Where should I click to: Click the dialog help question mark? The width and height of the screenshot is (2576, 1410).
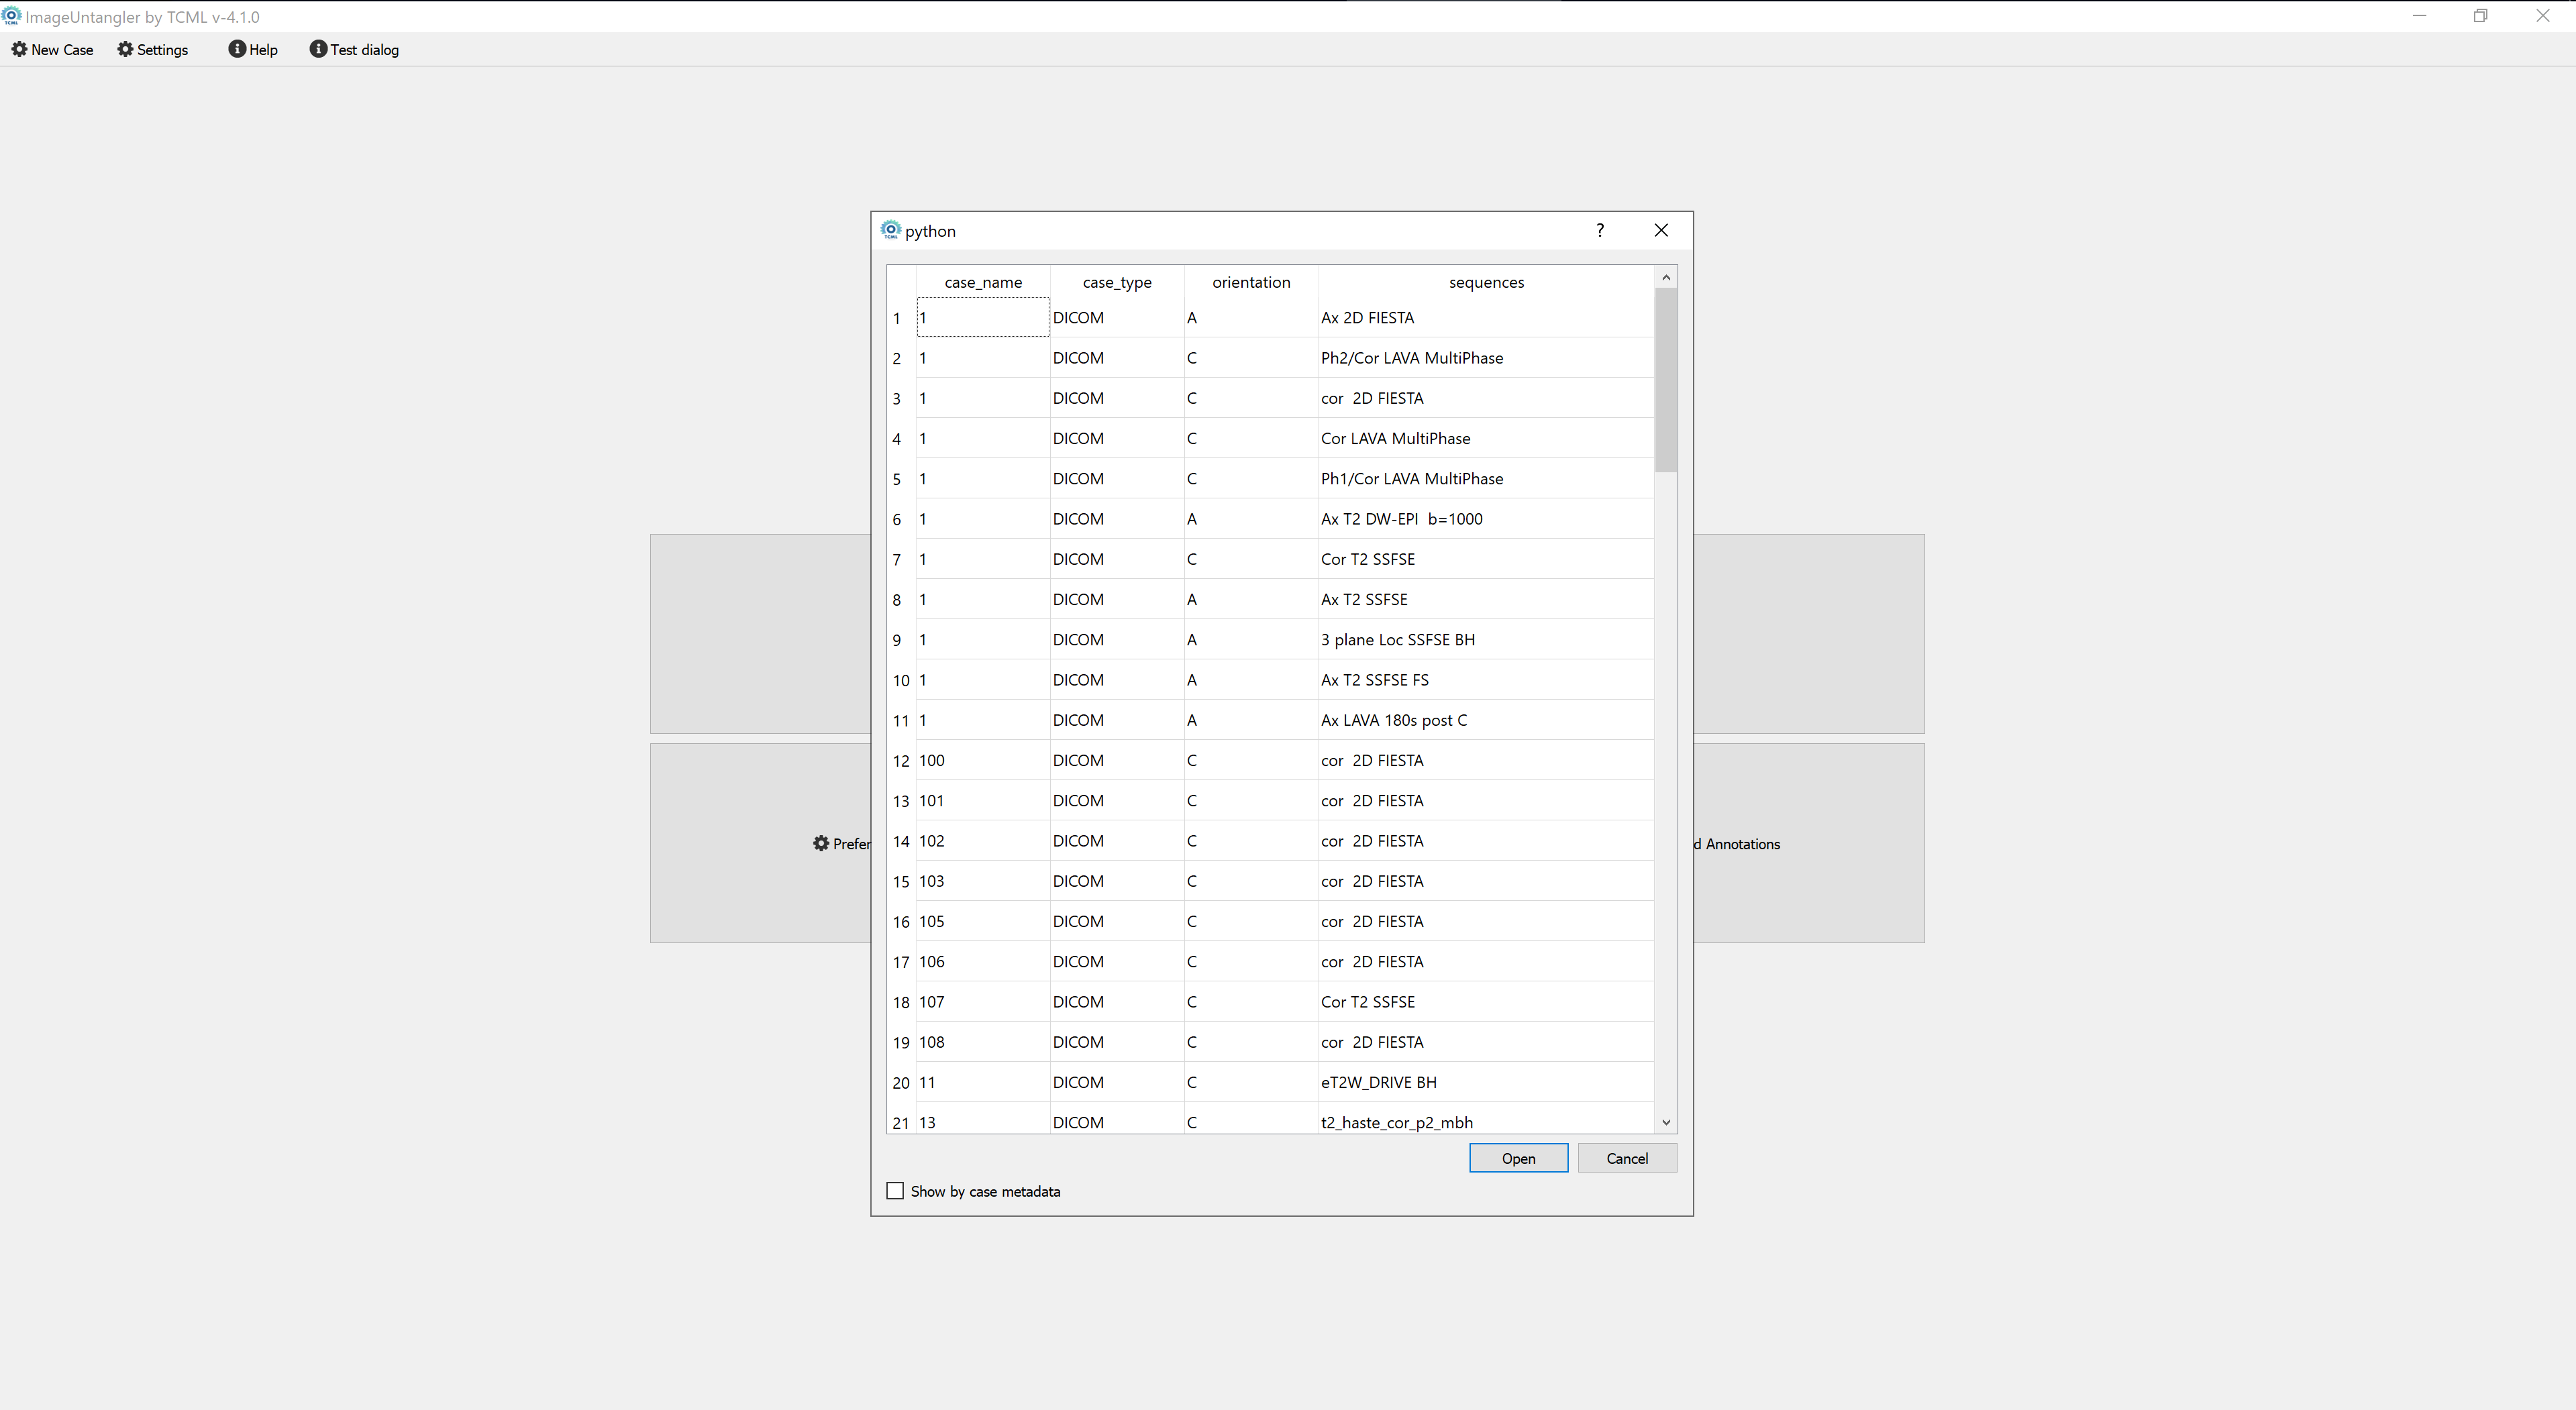pyautogui.click(x=1600, y=230)
